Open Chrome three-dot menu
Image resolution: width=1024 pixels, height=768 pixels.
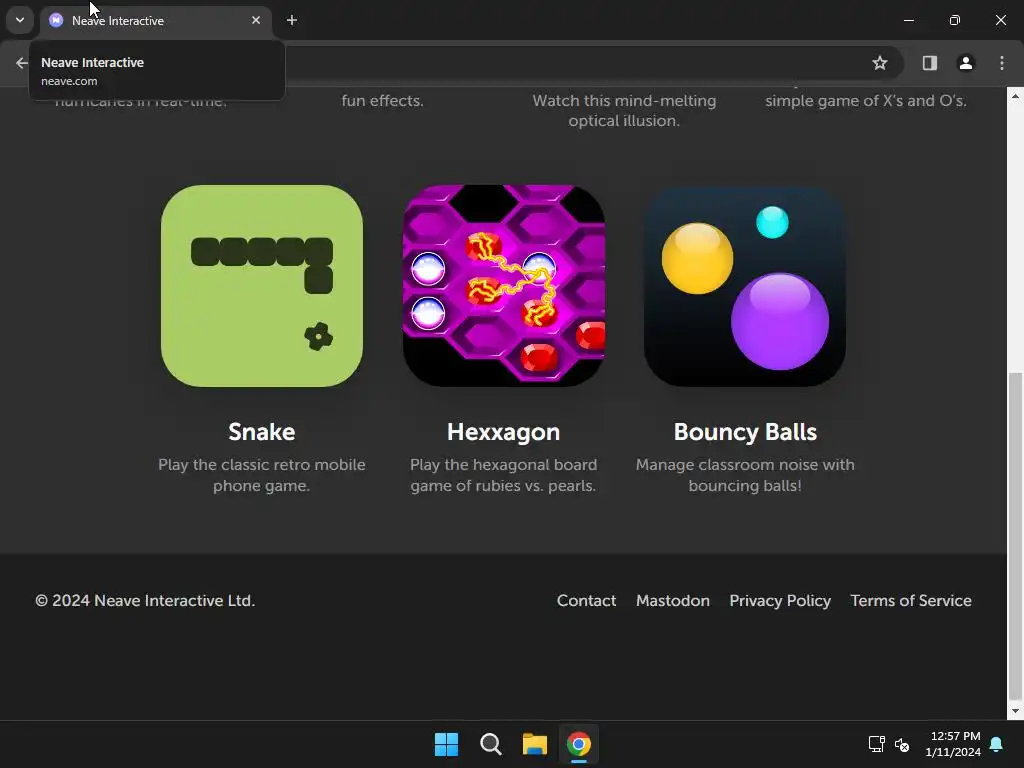[1002, 63]
